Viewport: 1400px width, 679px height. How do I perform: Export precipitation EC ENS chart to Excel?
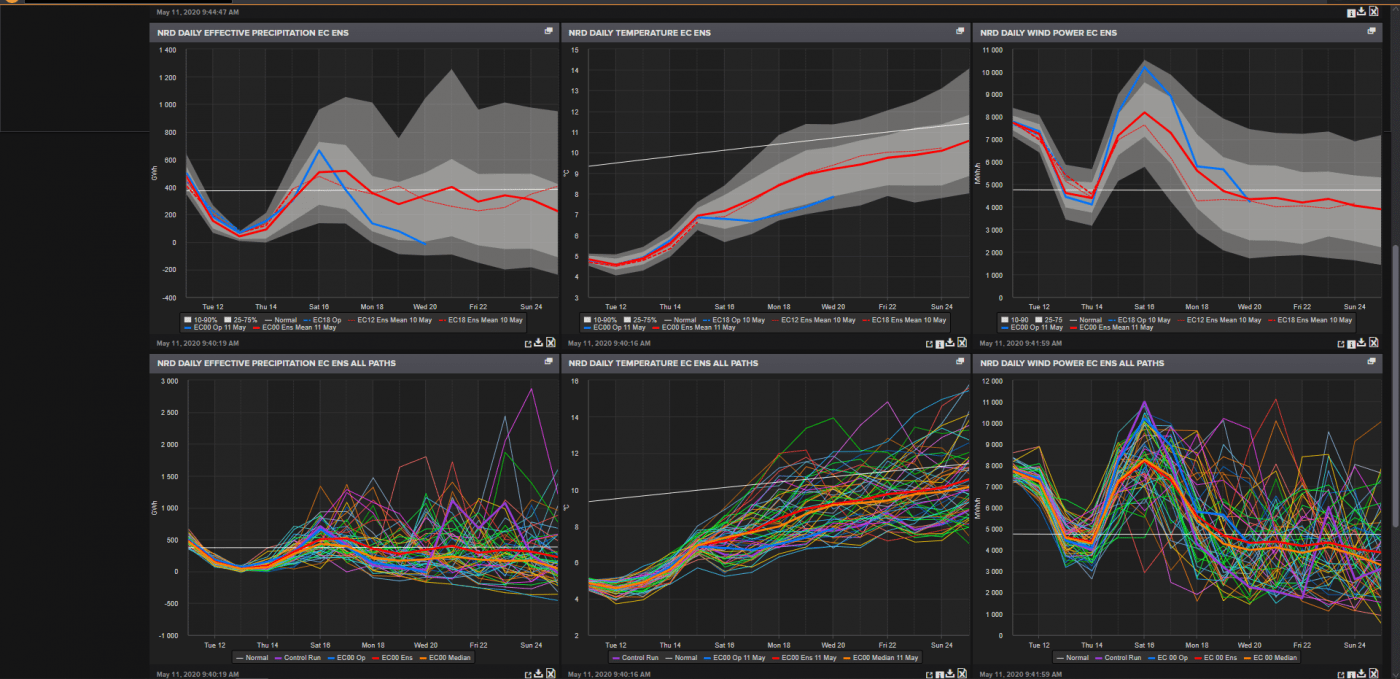(x=551, y=342)
